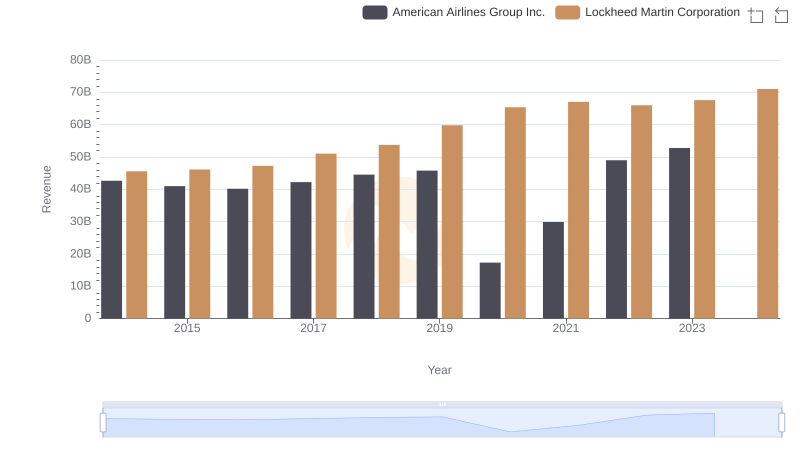Click the Lockheed Martin 2016 bar
Viewport: 800px width, 461px height.
click(x=263, y=242)
